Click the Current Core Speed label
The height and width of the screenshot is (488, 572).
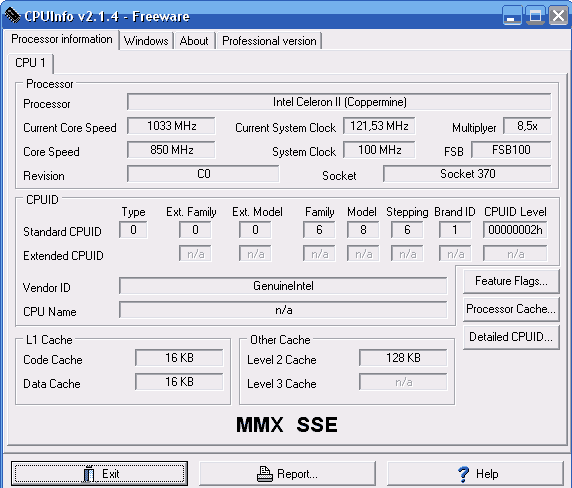[x=70, y=128]
